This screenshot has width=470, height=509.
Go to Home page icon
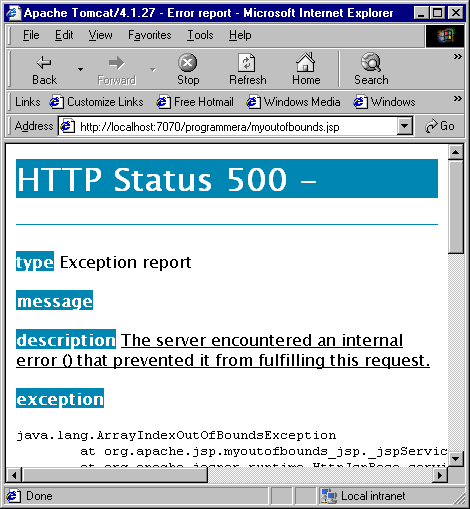[306, 62]
